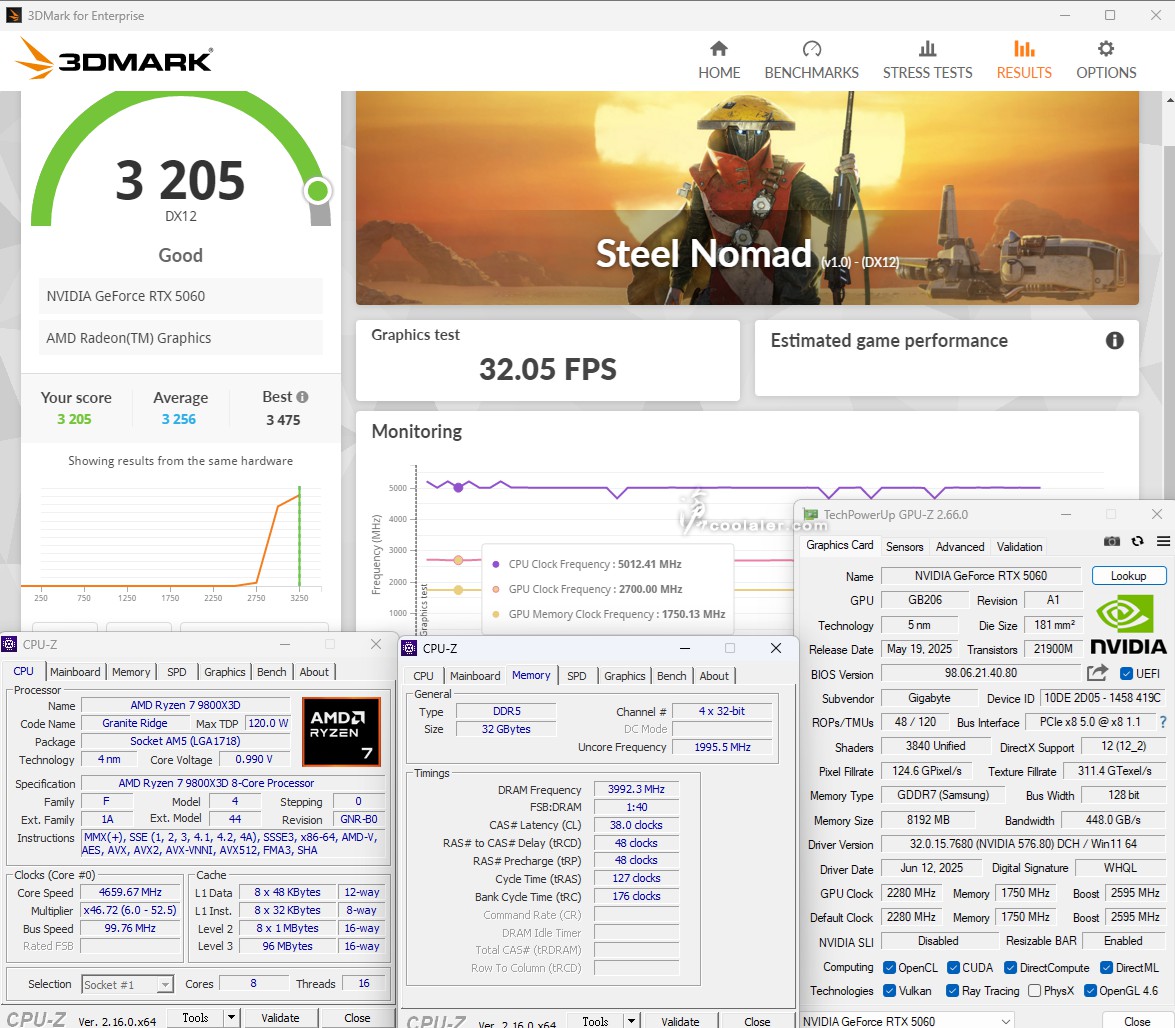Image resolution: width=1175 pixels, height=1028 pixels.
Task: Click Close button in CPU-Z Memory window
Action: [x=757, y=1021]
